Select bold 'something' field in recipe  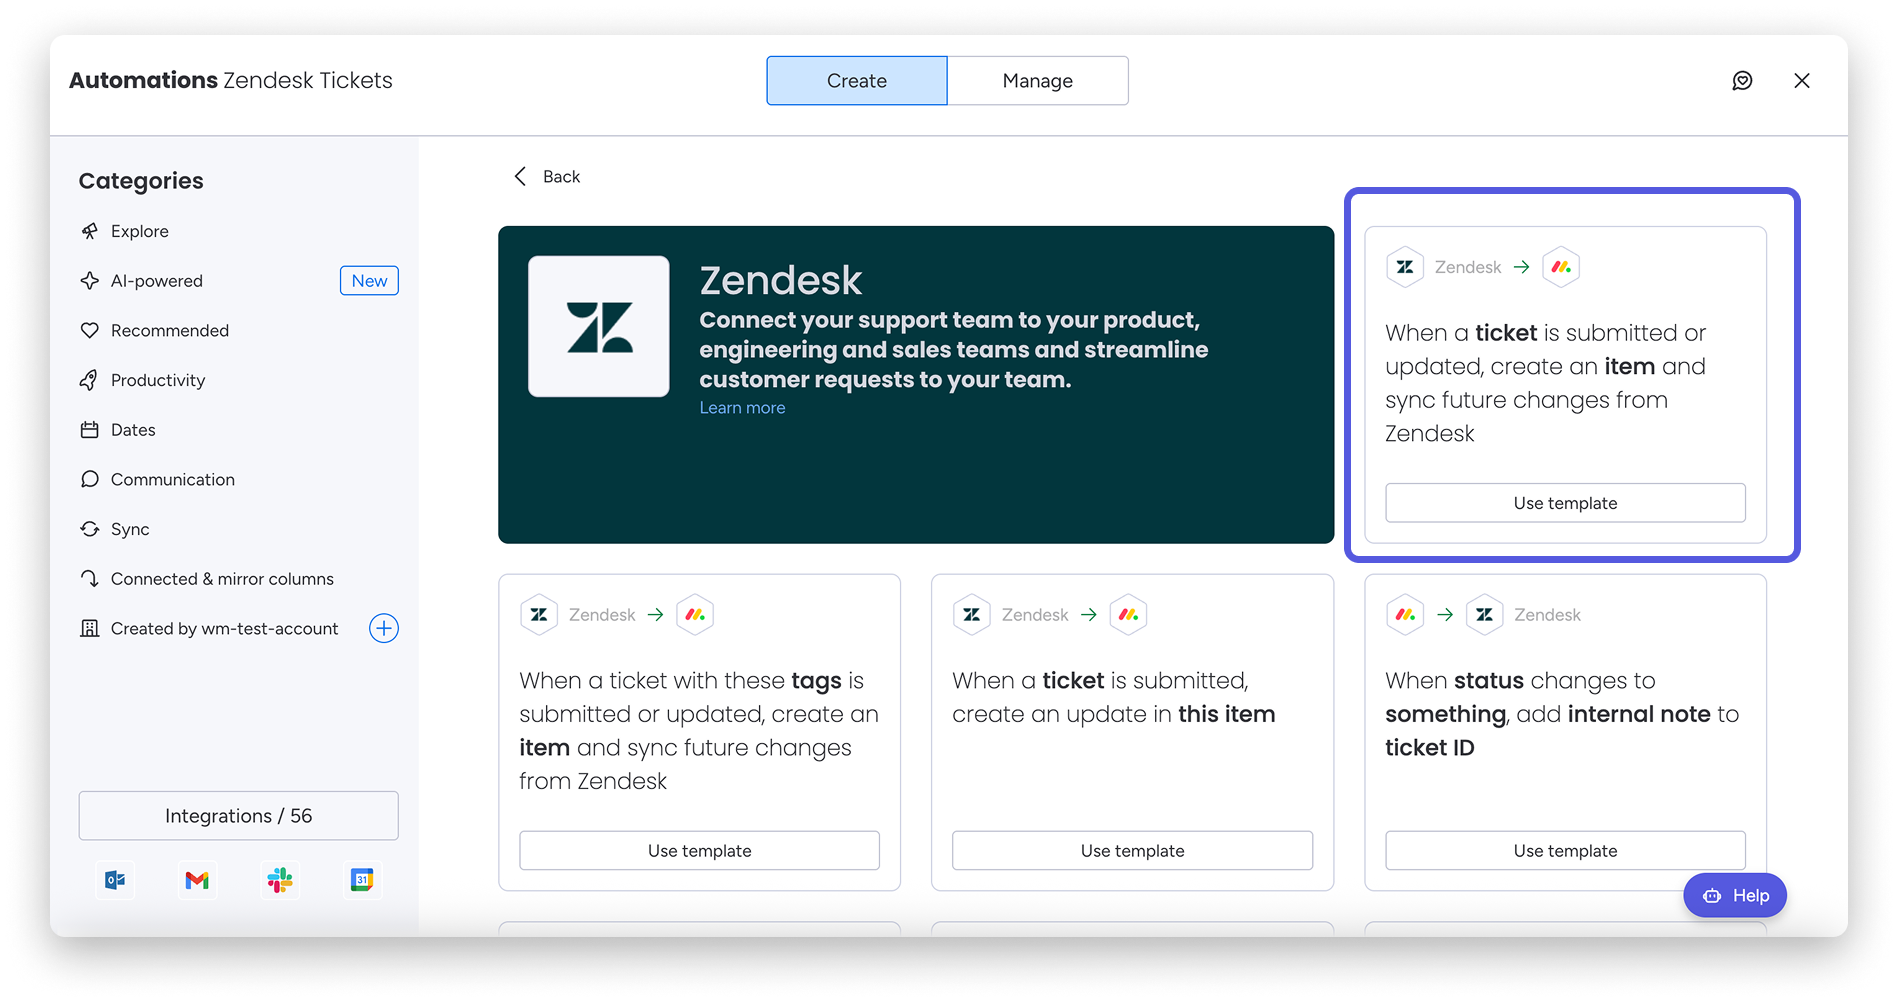pos(1446,714)
